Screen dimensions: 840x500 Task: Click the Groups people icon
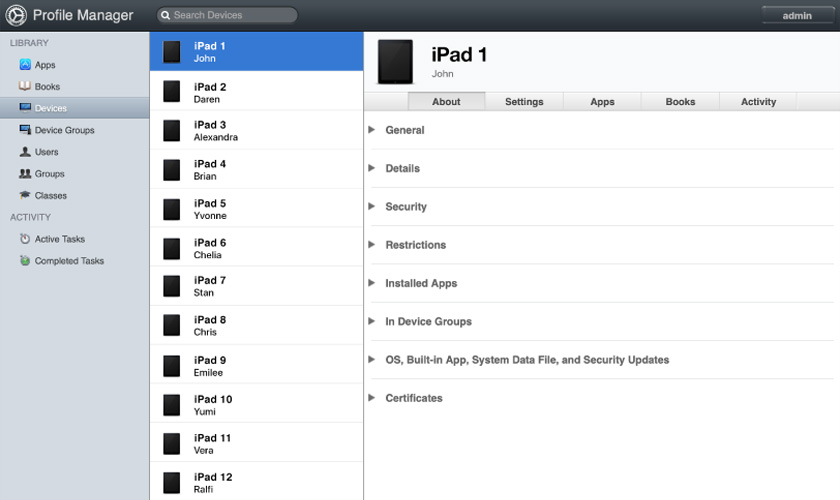click(25, 173)
